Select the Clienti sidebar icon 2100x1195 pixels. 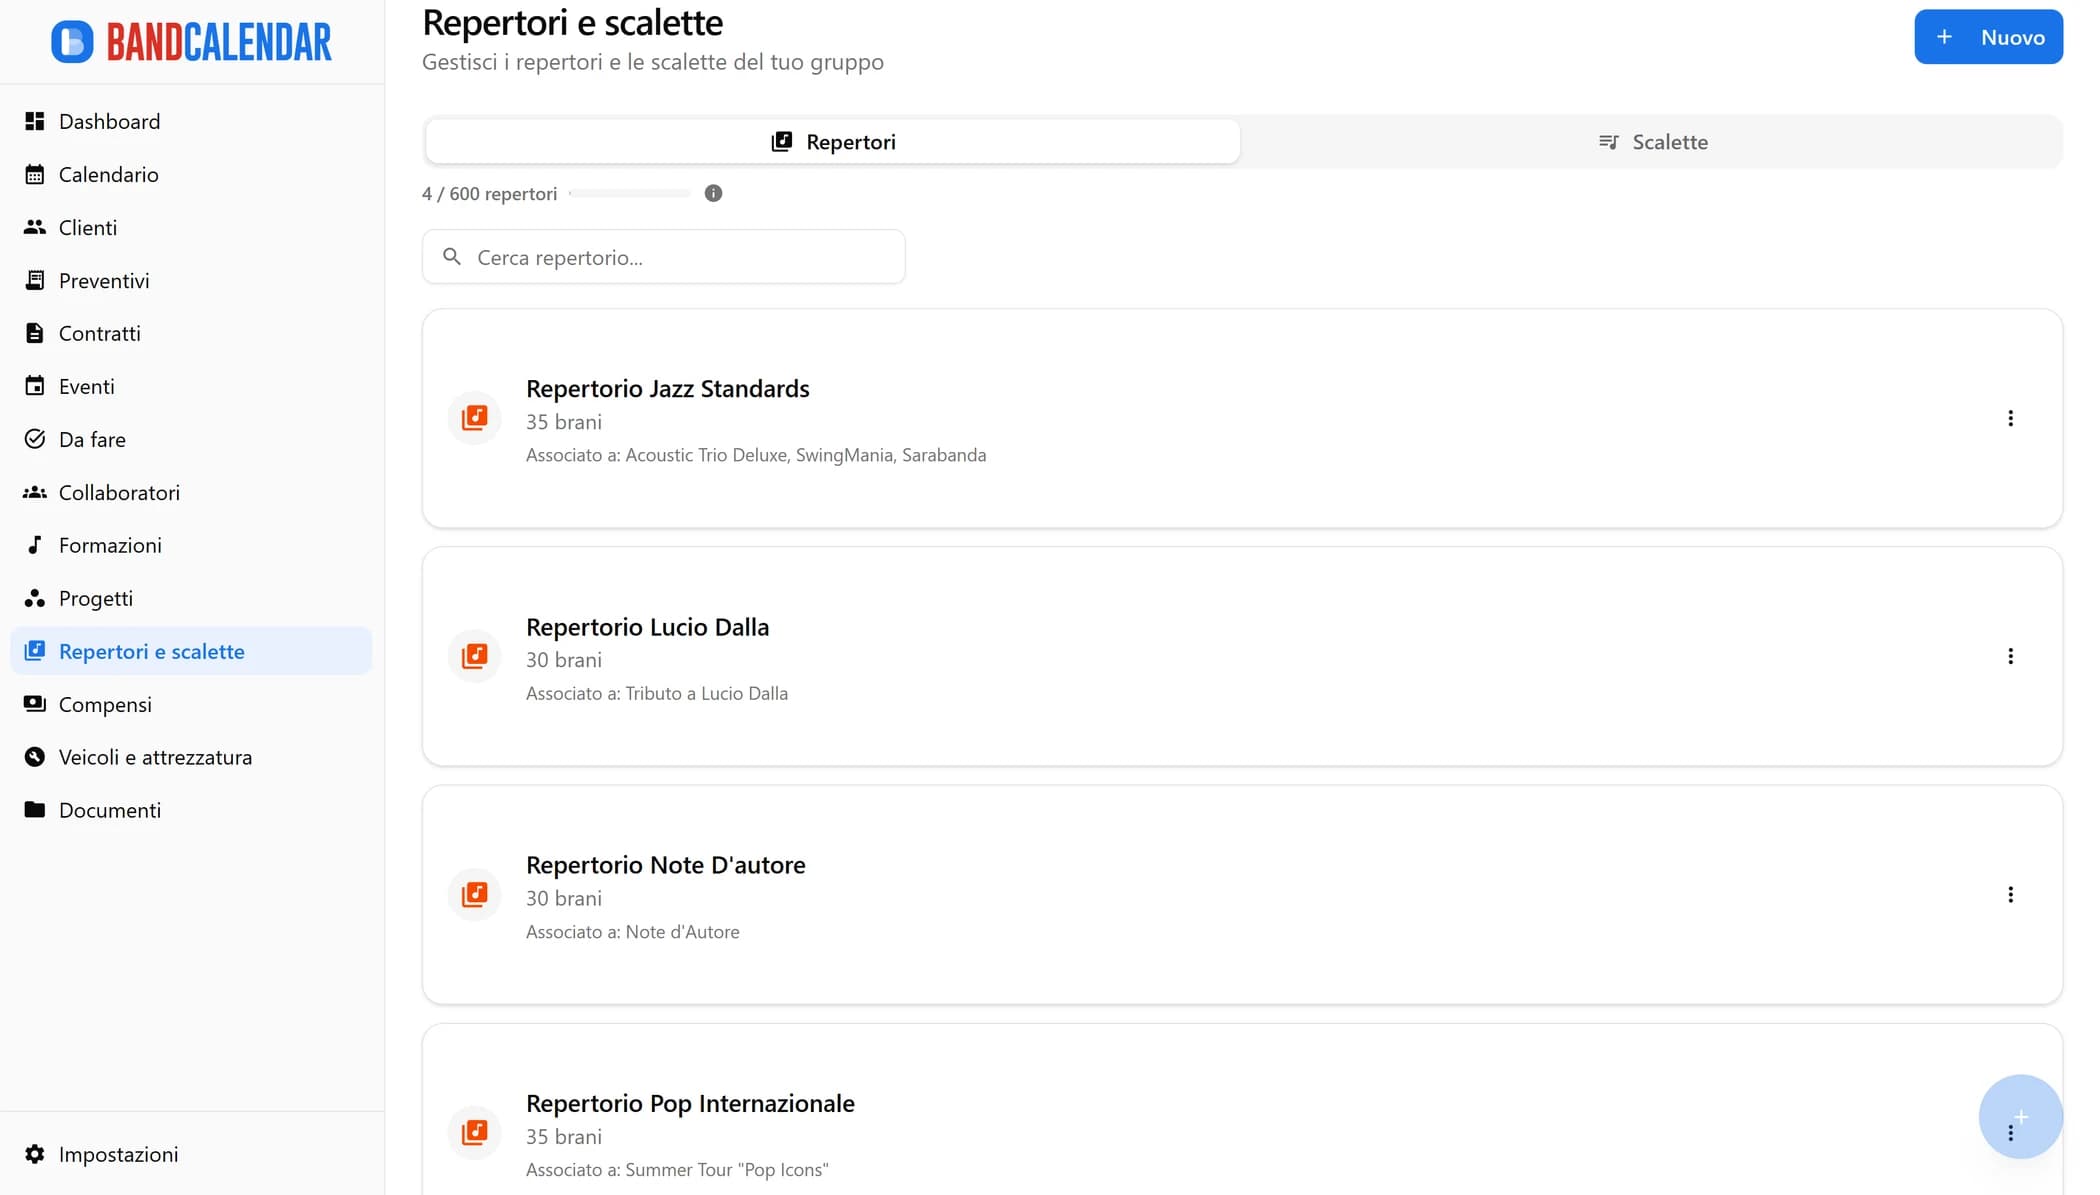coord(35,227)
